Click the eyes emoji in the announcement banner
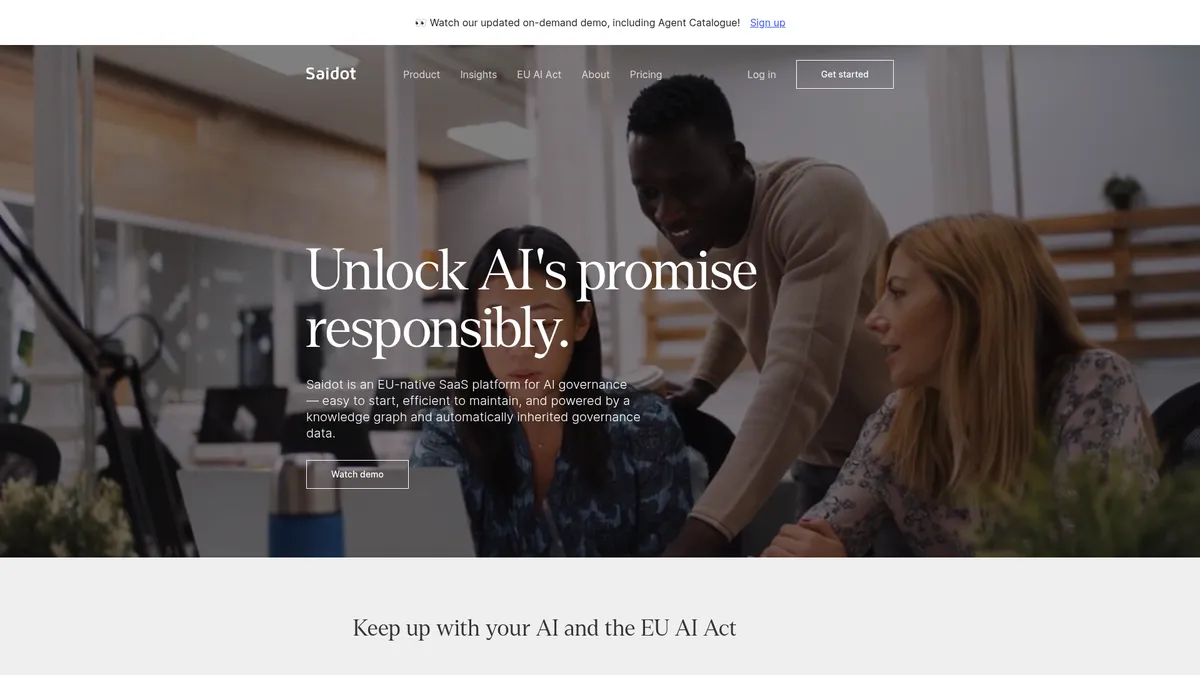1200x675 pixels. [420, 23]
